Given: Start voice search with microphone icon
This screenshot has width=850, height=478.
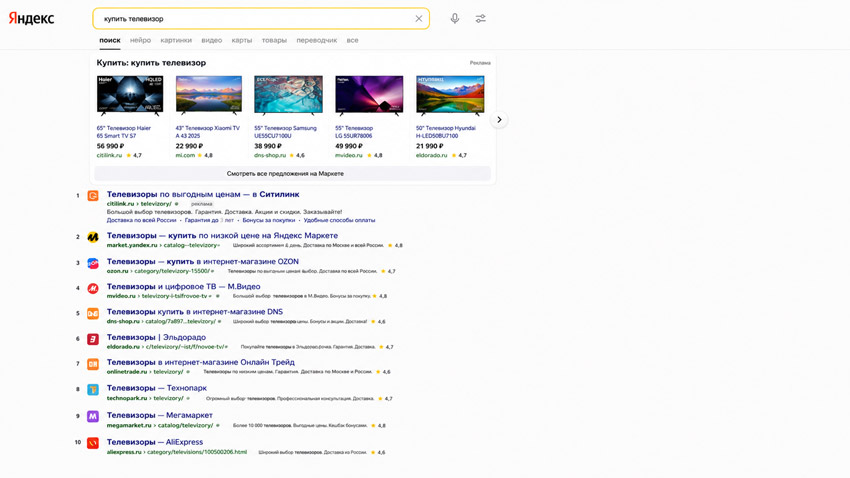Looking at the screenshot, I should coord(455,18).
